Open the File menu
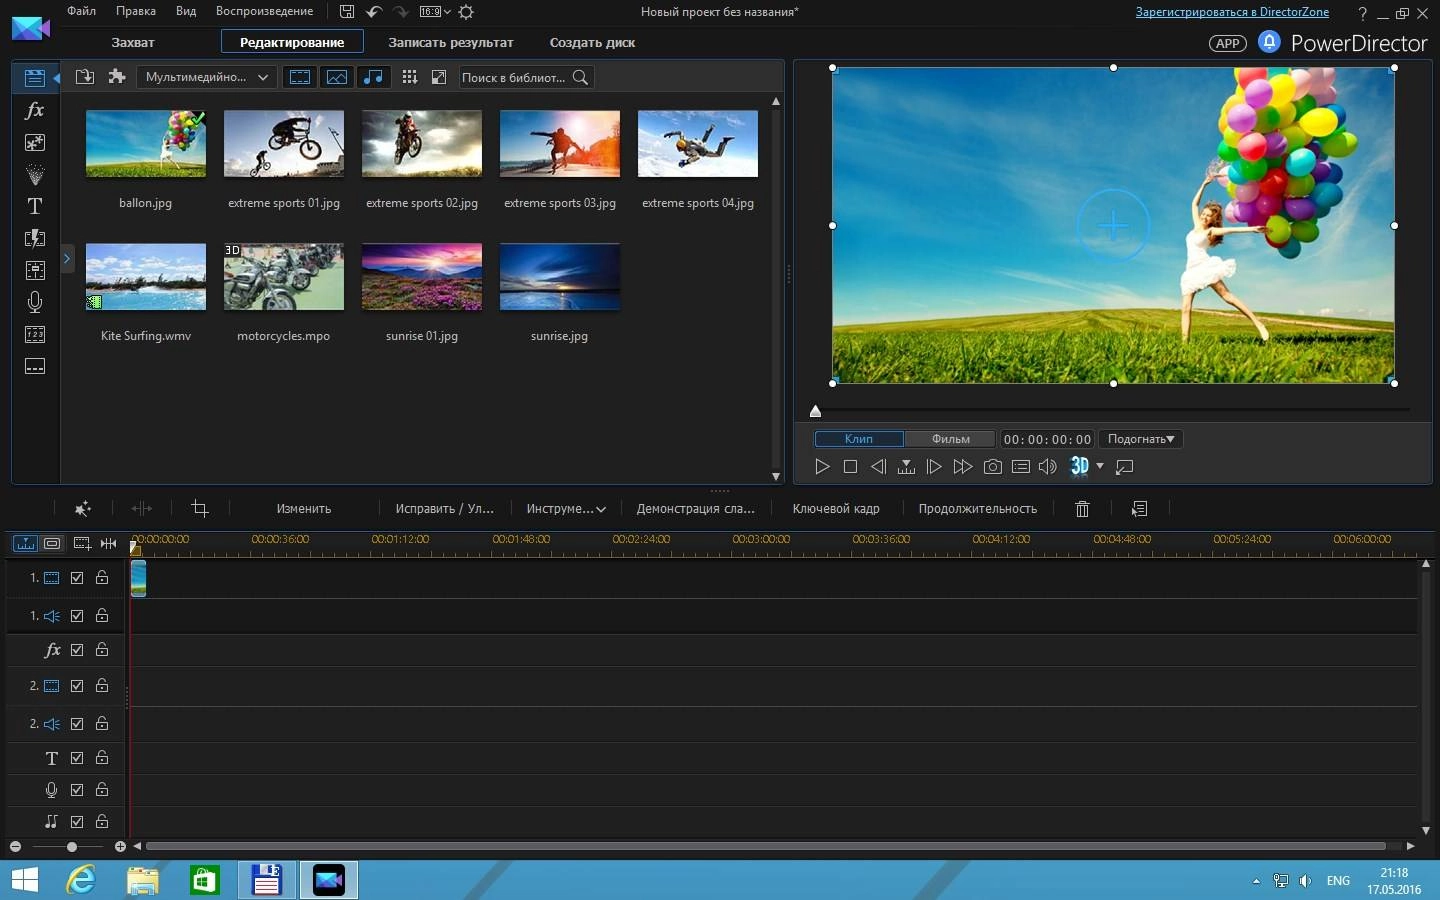 82,11
